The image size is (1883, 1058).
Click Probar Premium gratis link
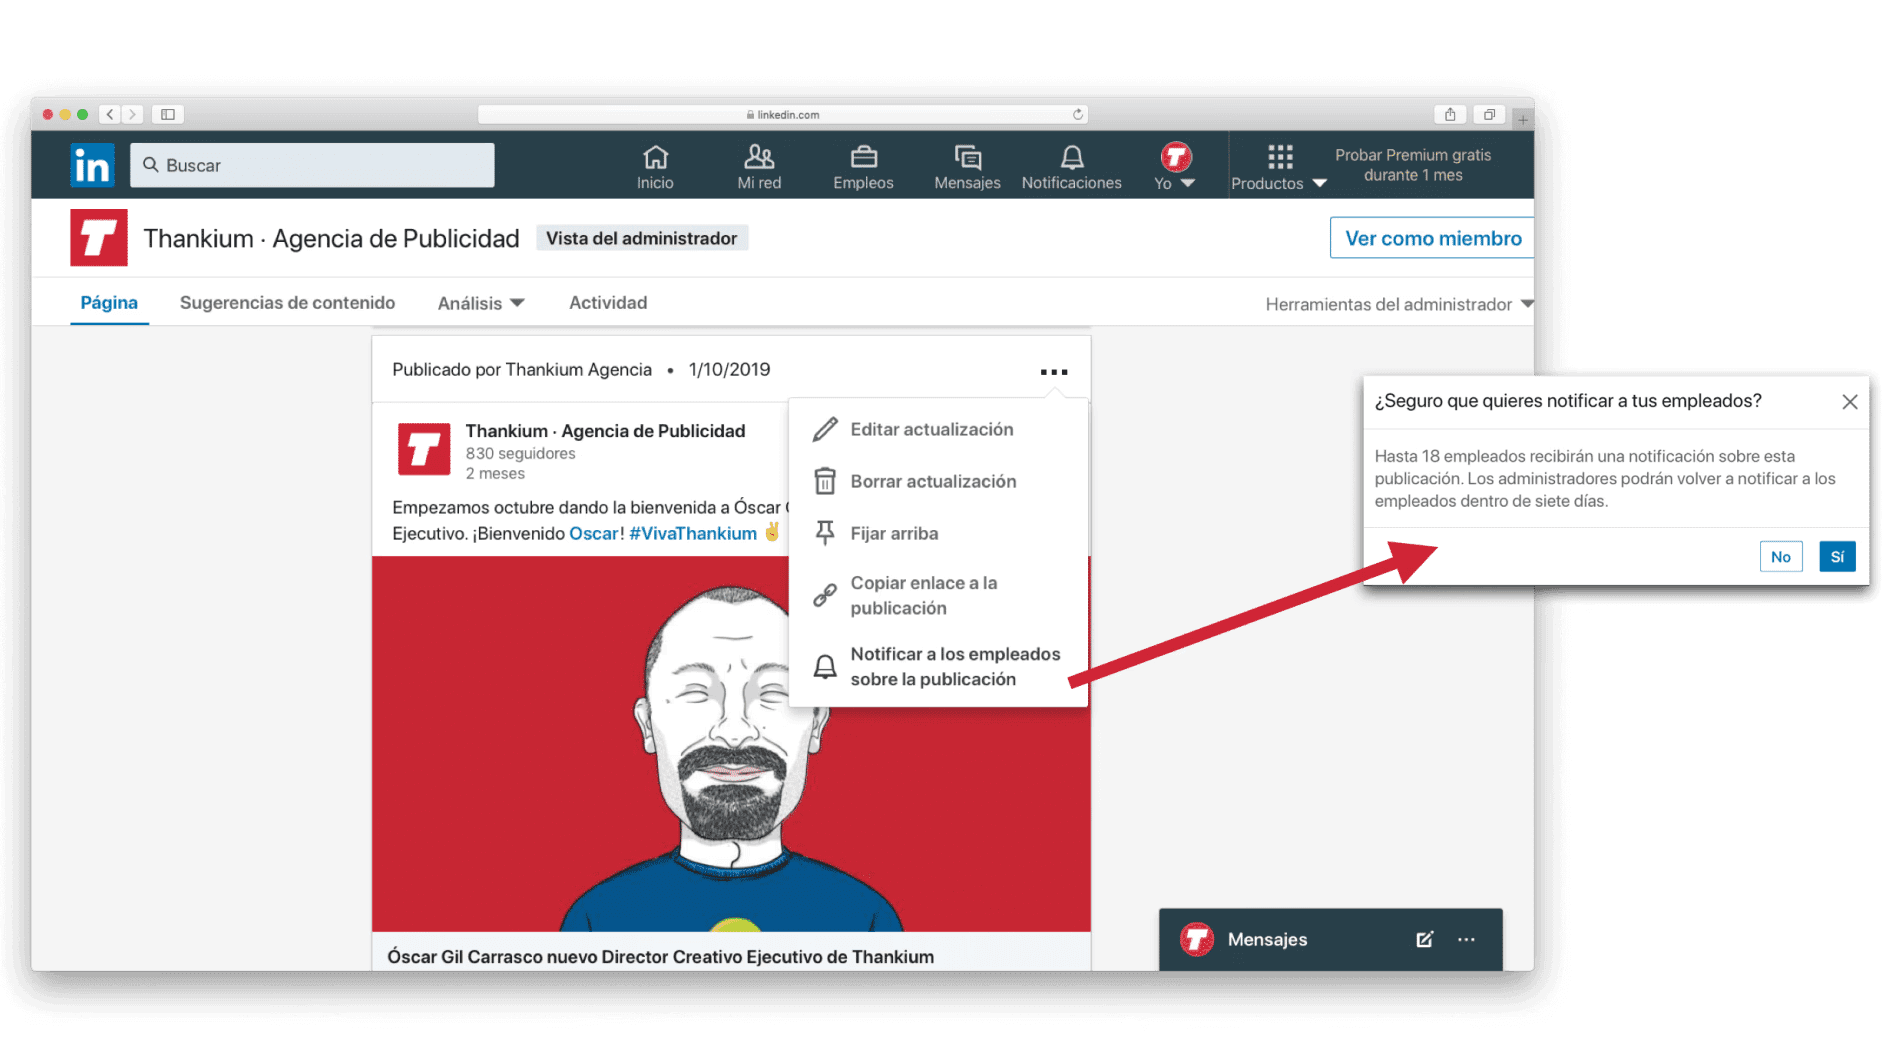[x=1413, y=165]
